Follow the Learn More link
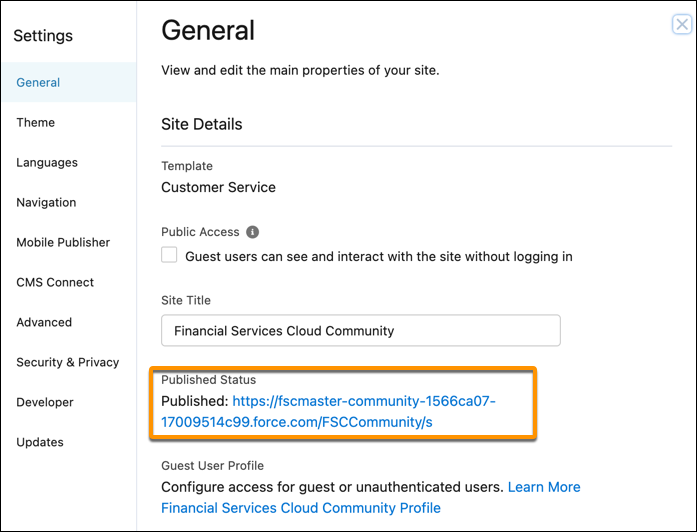Screen dimensions: 697x532 click(544, 487)
